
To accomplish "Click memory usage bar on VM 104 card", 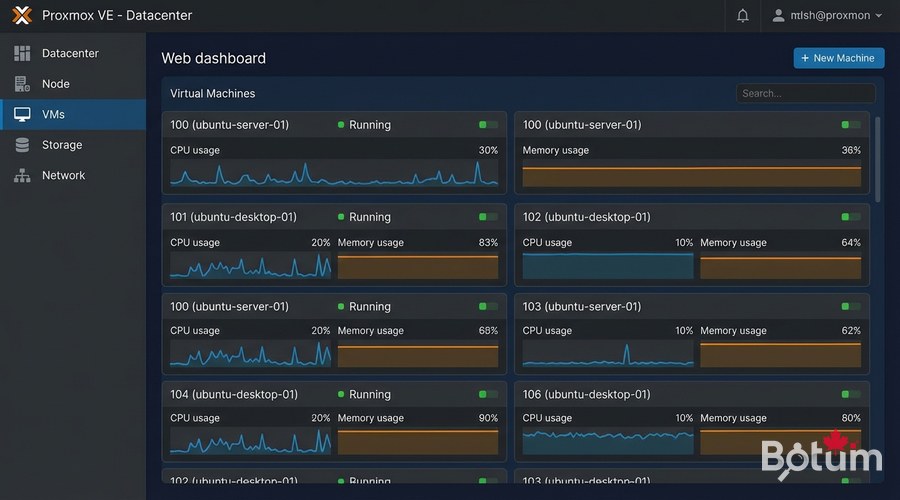I will [418, 442].
